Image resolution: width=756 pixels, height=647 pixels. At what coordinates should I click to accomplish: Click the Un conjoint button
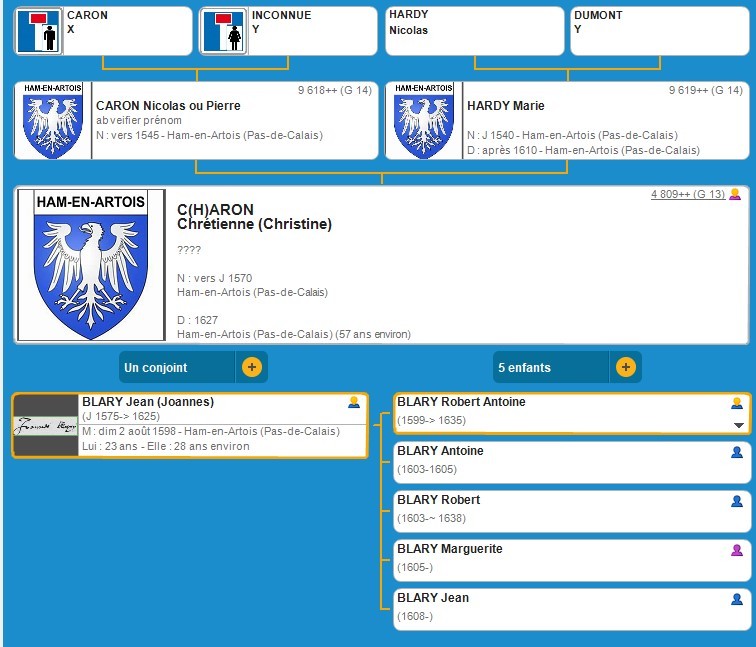click(x=177, y=367)
